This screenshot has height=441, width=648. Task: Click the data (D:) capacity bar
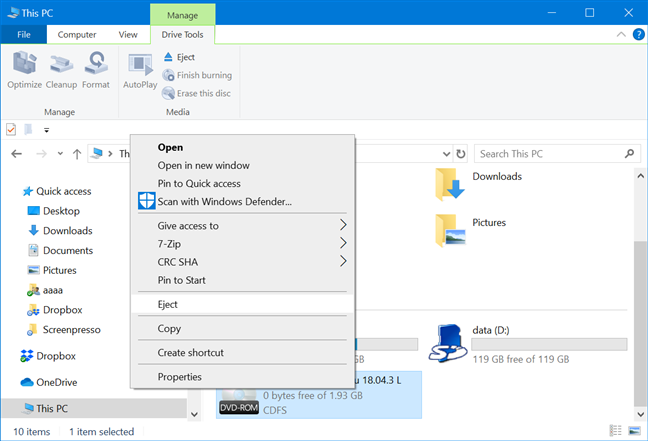pos(549,344)
